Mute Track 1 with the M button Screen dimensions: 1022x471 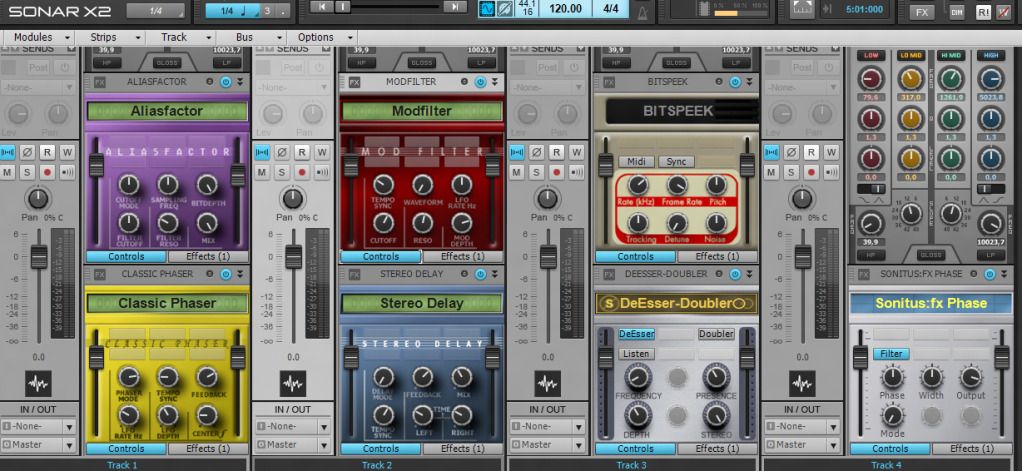(9, 172)
